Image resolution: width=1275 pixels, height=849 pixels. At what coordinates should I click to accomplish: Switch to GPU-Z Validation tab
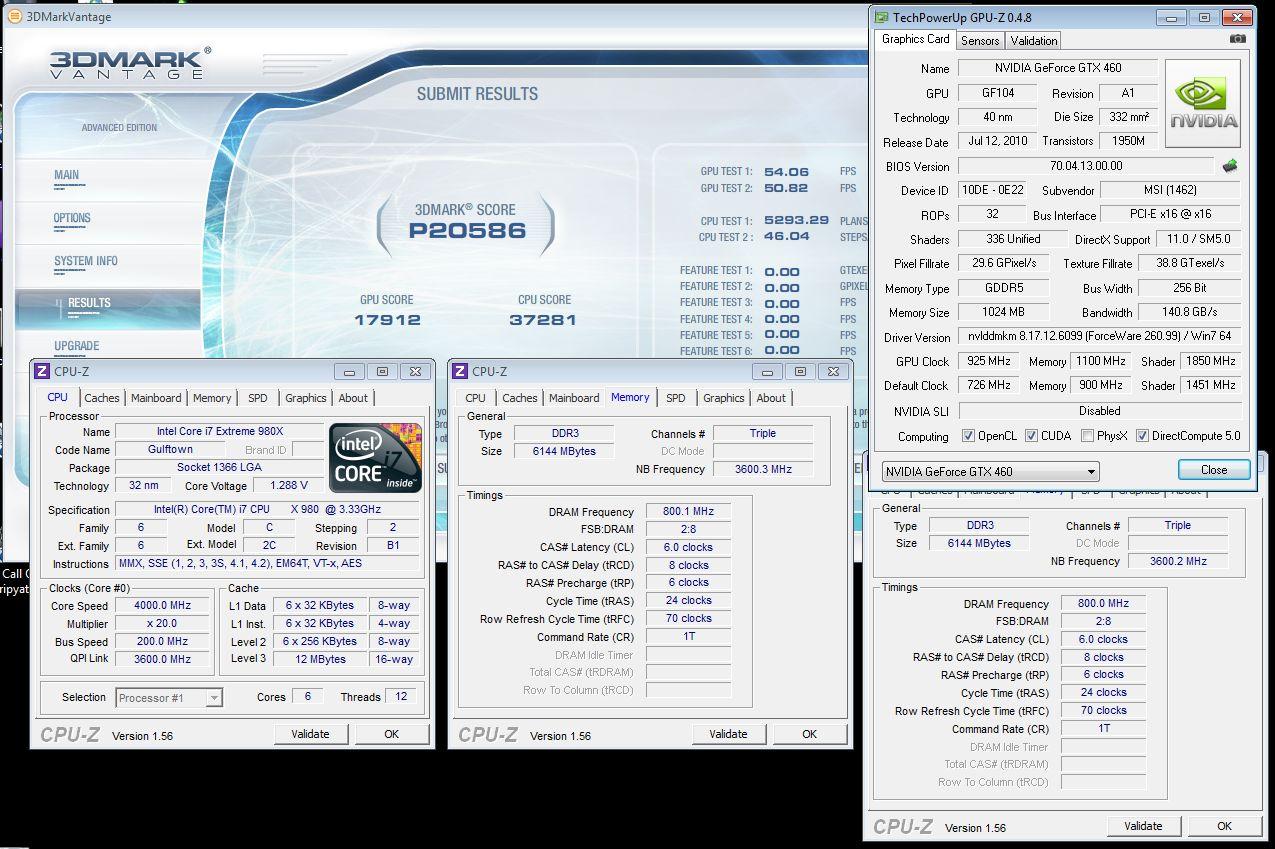pos(1033,41)
